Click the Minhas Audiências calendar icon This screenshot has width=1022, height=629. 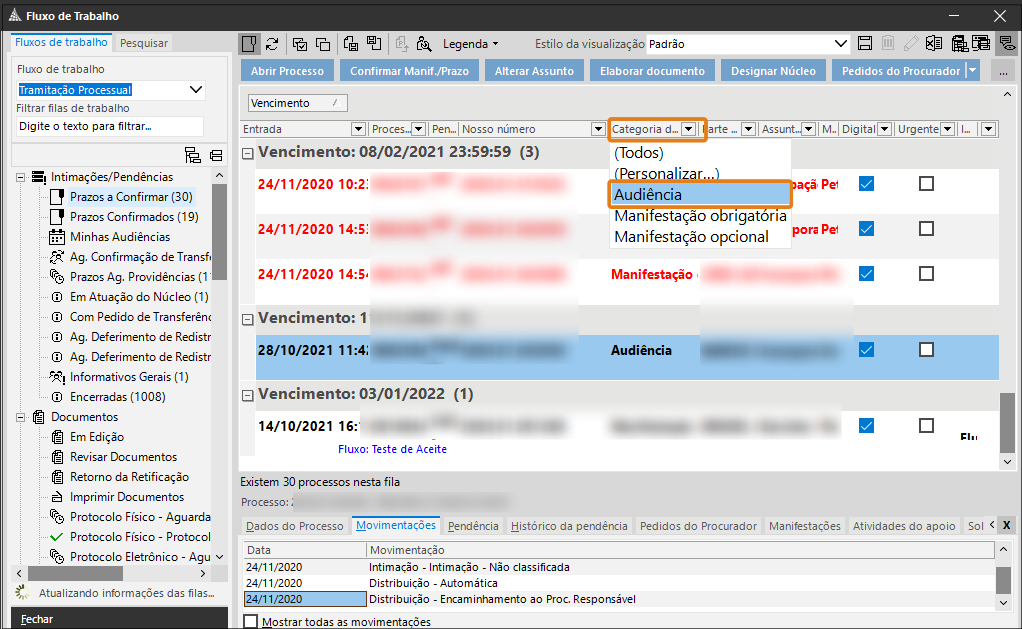tap(57, 237)
